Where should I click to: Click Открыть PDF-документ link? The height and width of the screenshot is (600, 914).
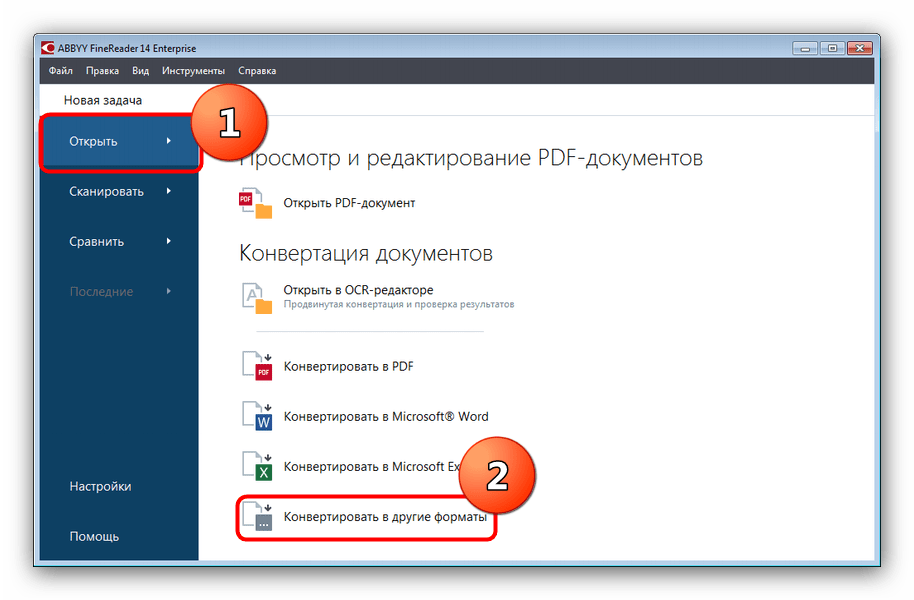pyautogui.click(x=349, y=203)
